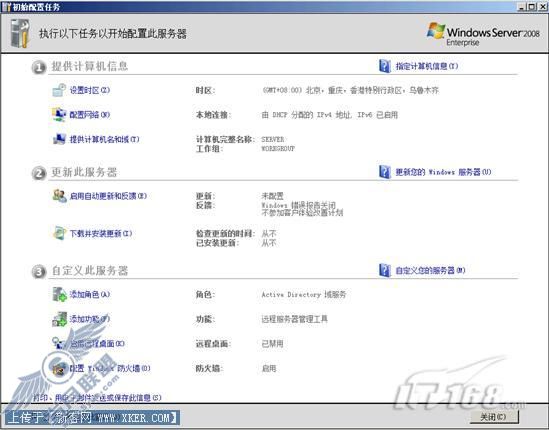Image resolution: width=549 pixels, height=430 pixels.
Task: Click the 下载并安装更新 icon
Action: (x=59, y=233)
